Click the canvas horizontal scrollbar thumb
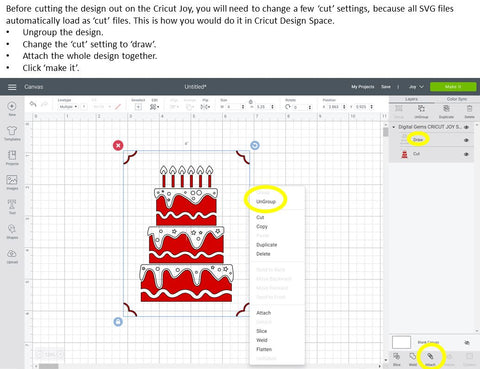Image resolution: width=480 pixels, height=369 pixels. coord(49,366)
